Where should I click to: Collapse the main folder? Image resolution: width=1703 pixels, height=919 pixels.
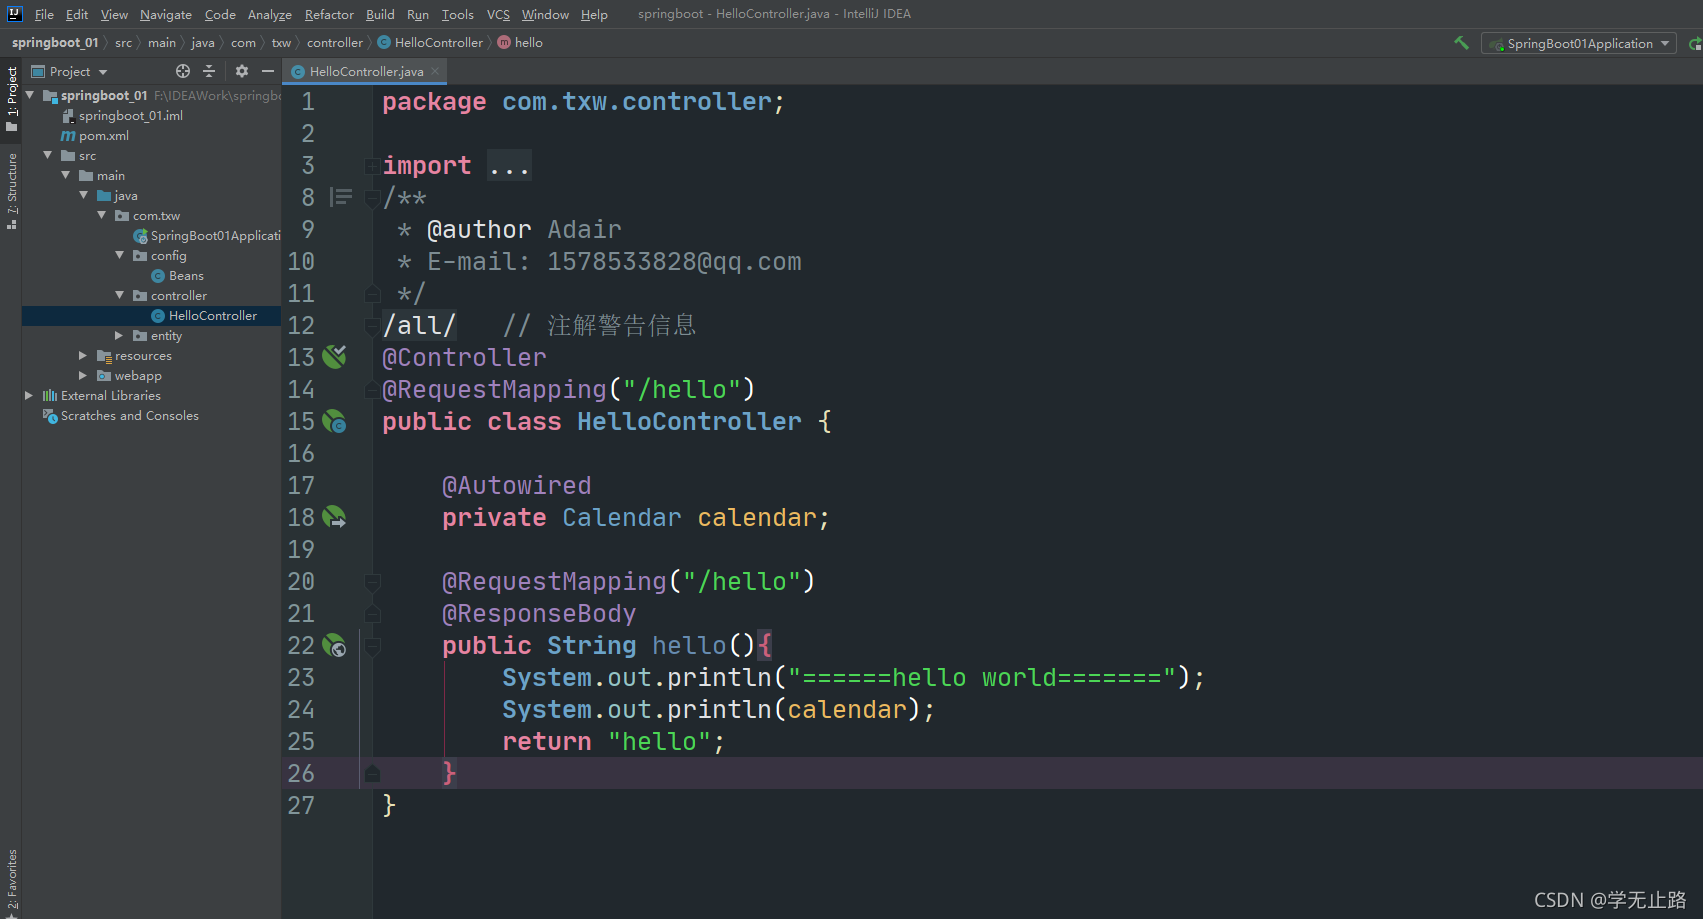point(66,175)
